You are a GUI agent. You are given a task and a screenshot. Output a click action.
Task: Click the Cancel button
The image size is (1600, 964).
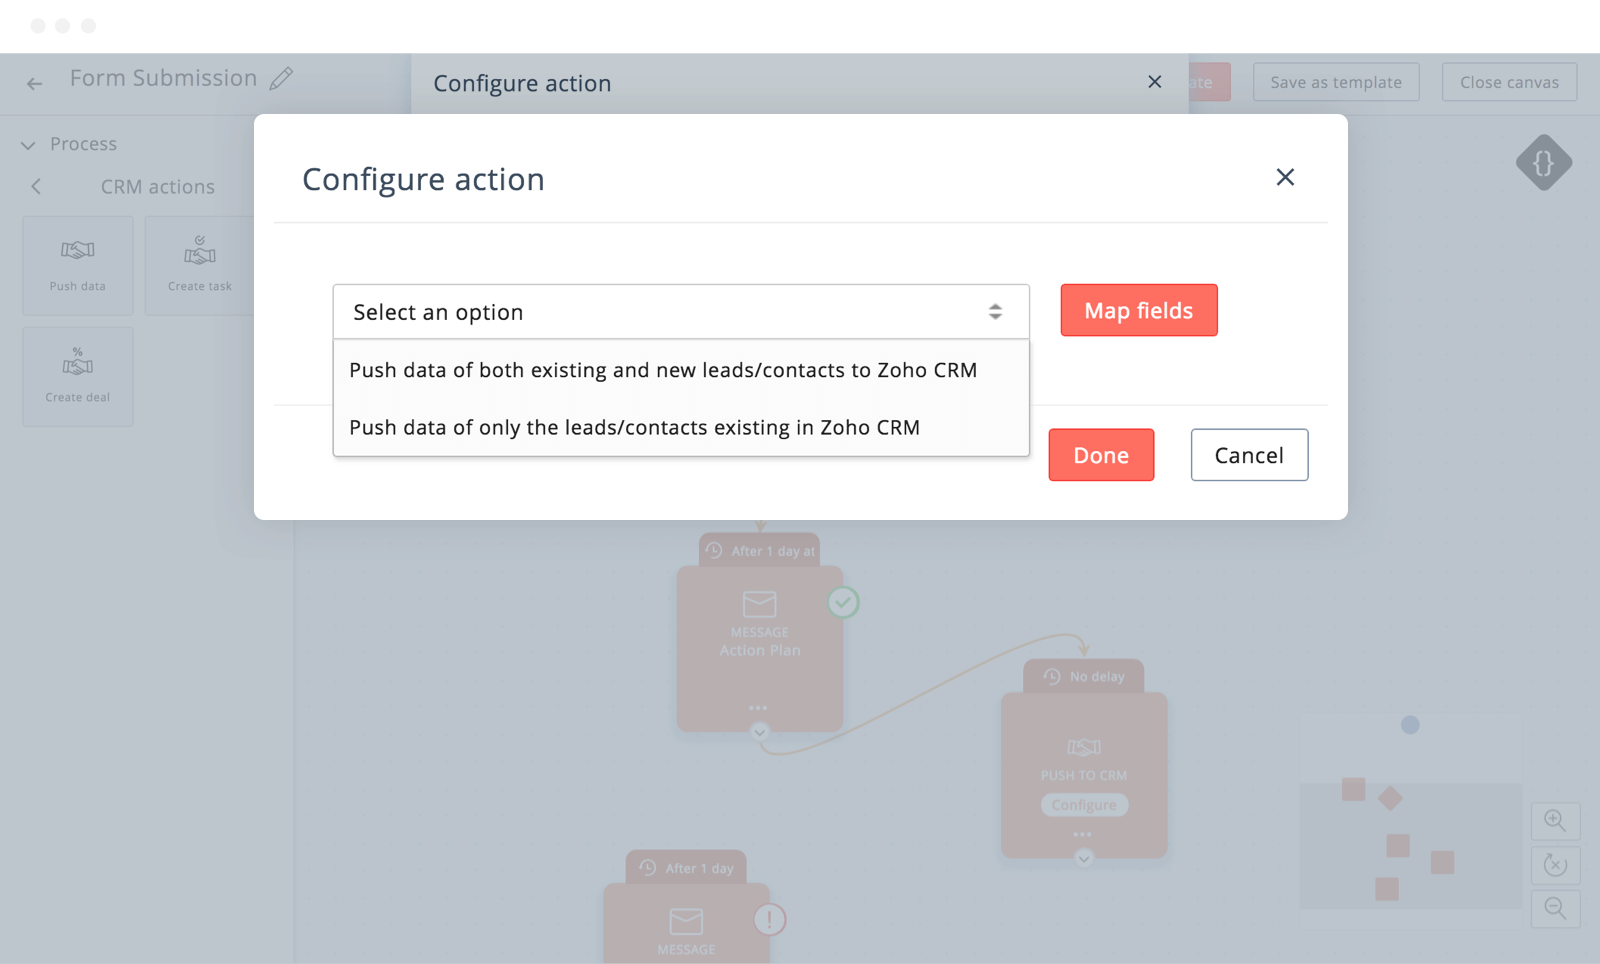[x=1248, y=456]
